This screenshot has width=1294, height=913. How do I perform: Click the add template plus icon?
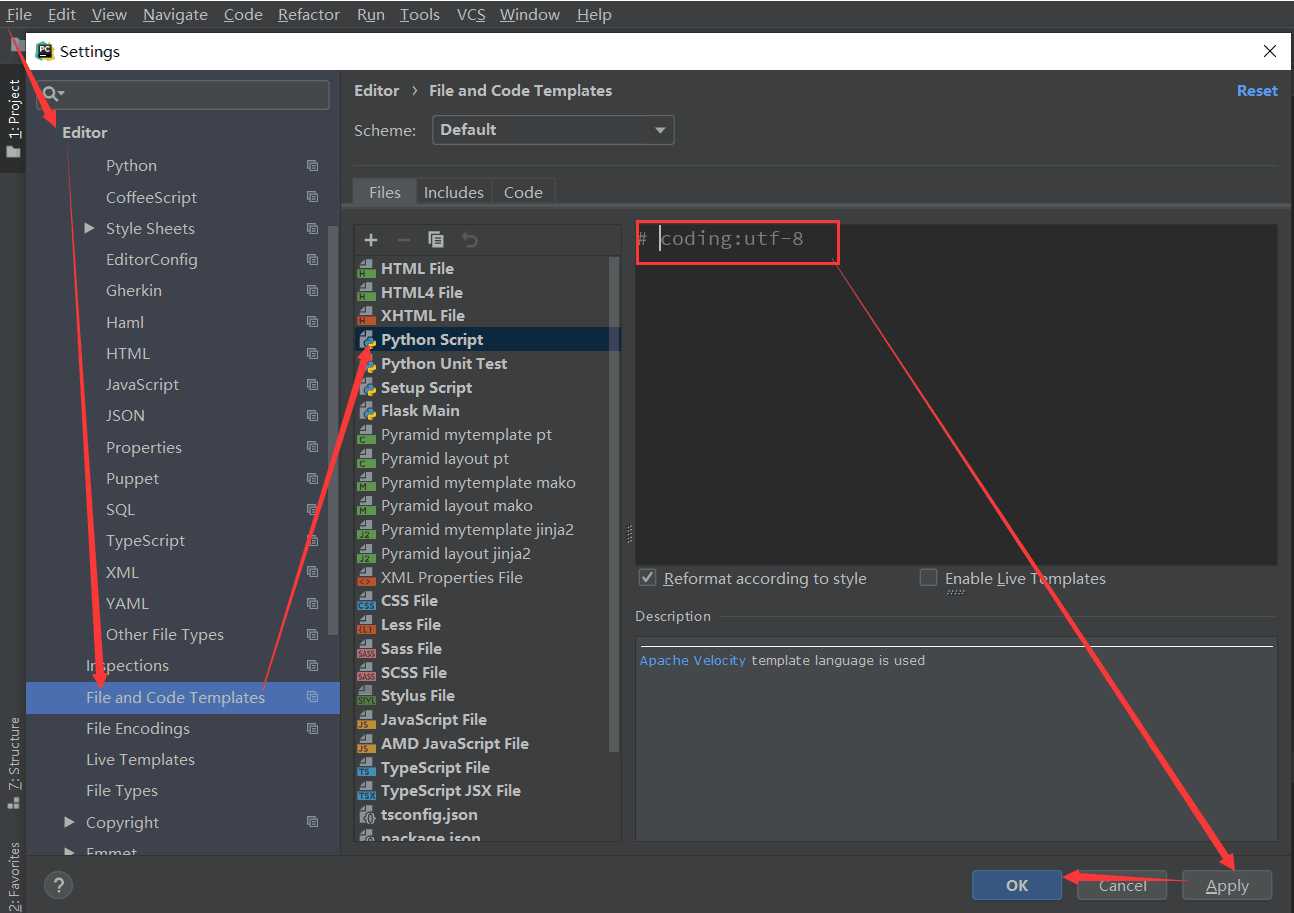[x=371, y=240]
